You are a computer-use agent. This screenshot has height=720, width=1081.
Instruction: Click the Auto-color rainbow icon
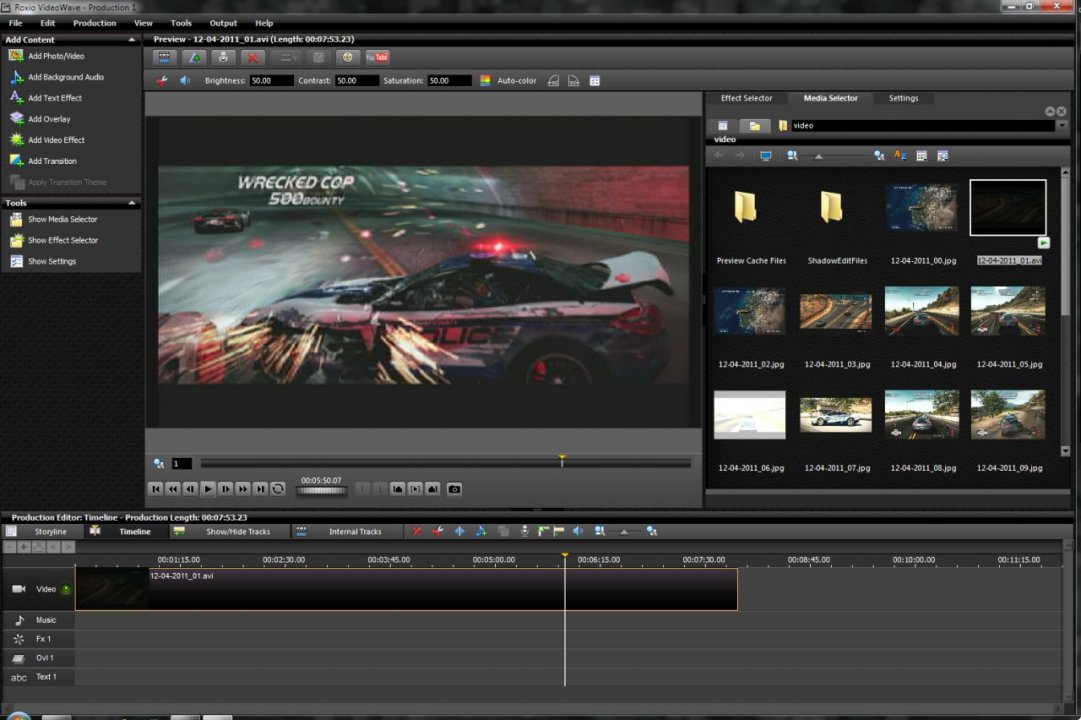click(x=485, y=81)
